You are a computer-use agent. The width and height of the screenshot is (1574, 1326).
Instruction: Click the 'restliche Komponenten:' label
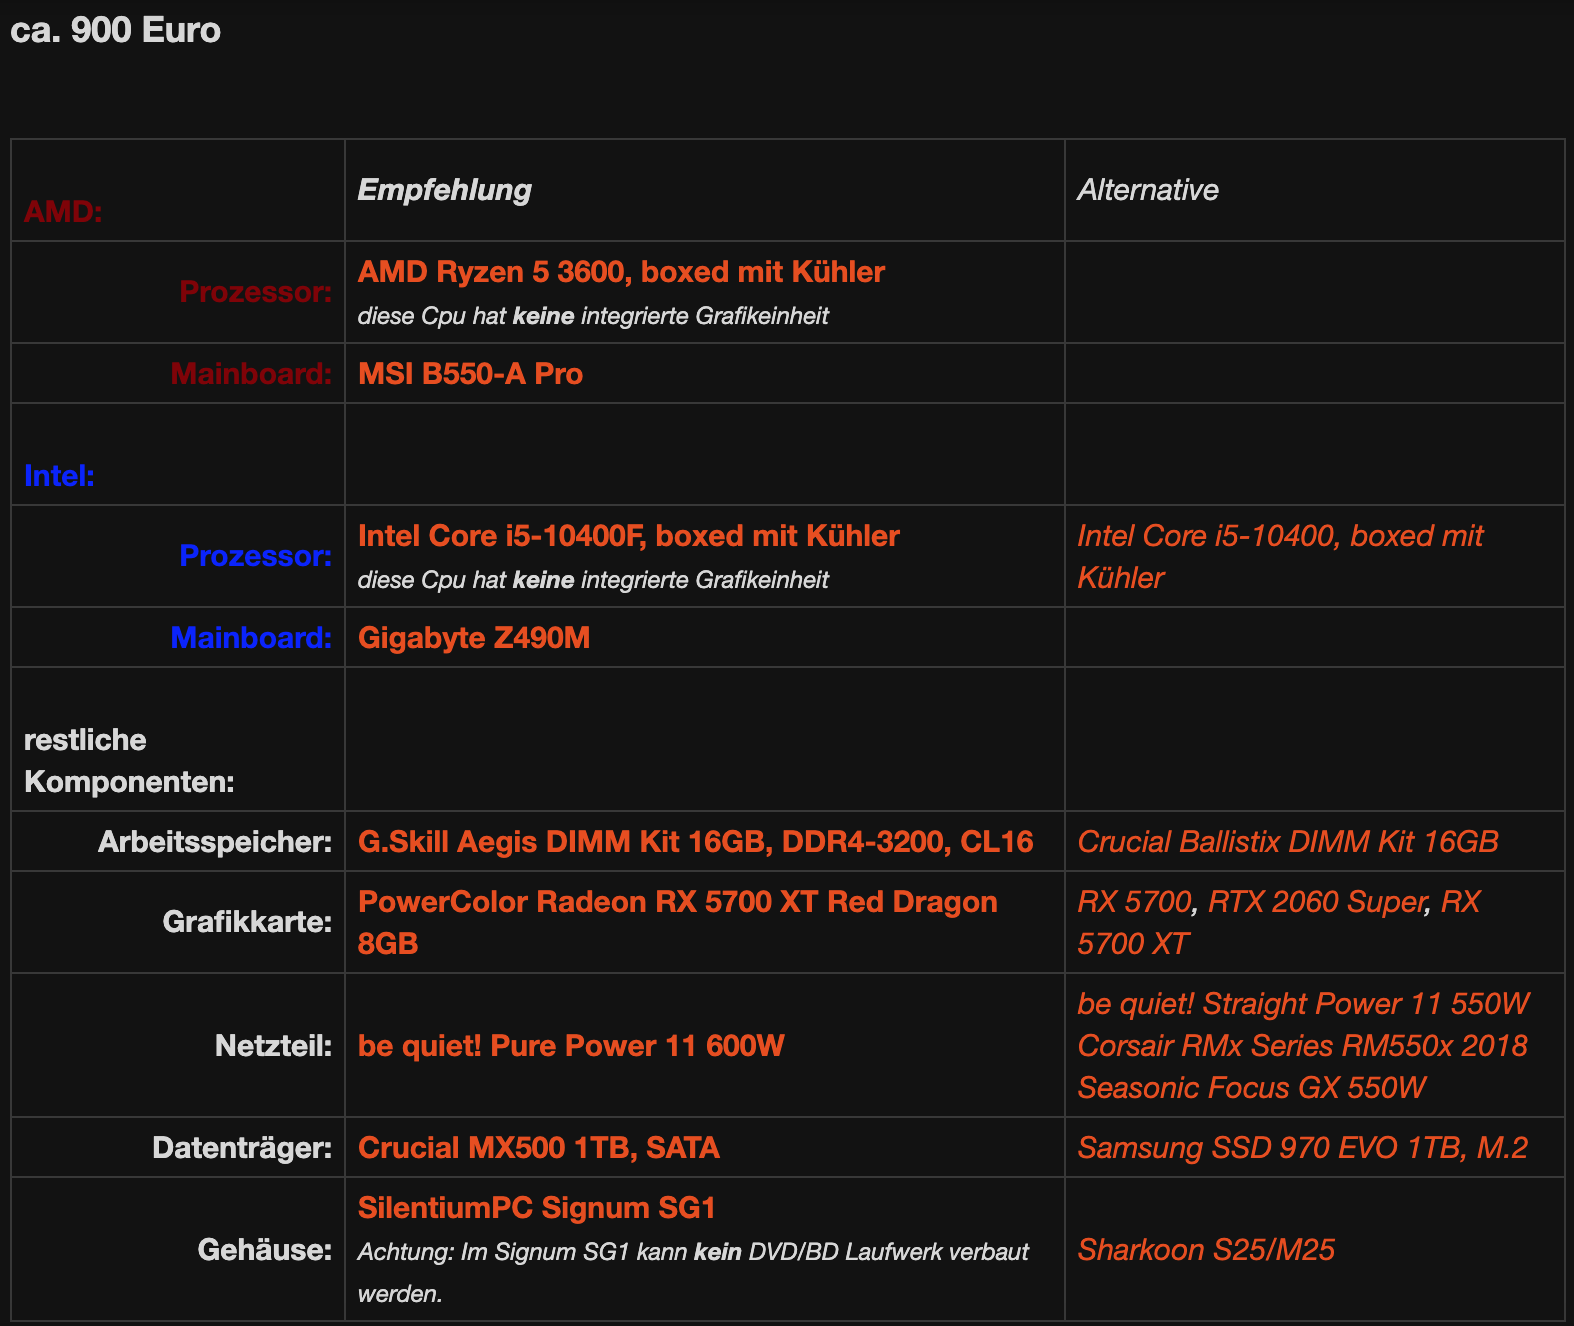[x=129, y=761]
